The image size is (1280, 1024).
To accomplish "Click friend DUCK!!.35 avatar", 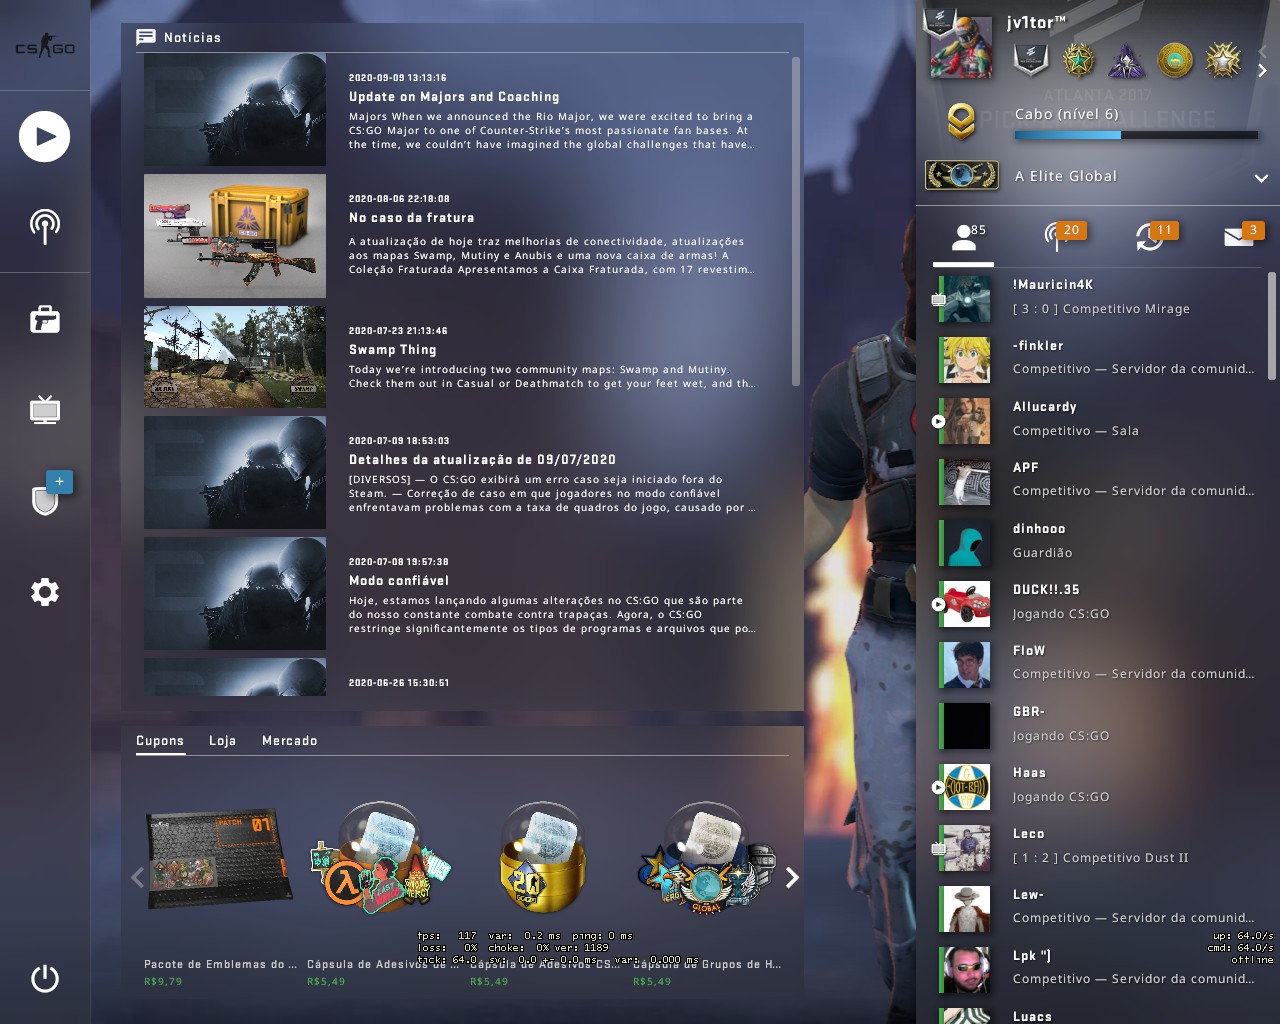I will (966, 604).
